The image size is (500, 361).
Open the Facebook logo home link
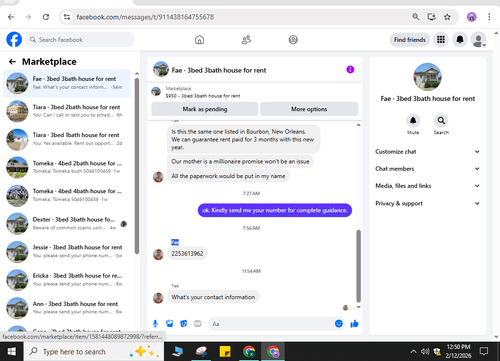(x=14, y=40)
